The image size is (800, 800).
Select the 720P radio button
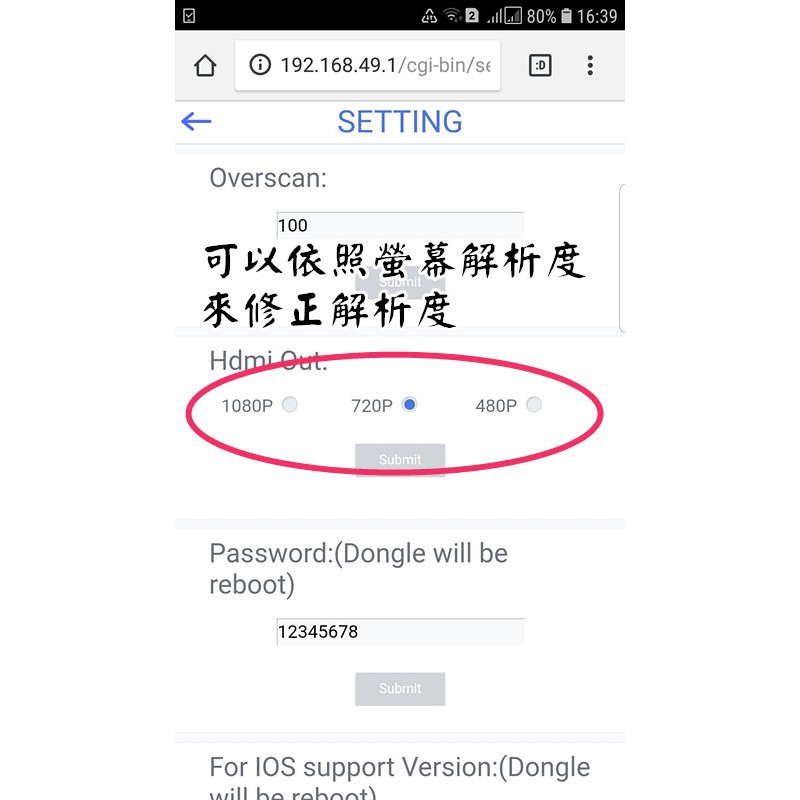coord(409,405)
